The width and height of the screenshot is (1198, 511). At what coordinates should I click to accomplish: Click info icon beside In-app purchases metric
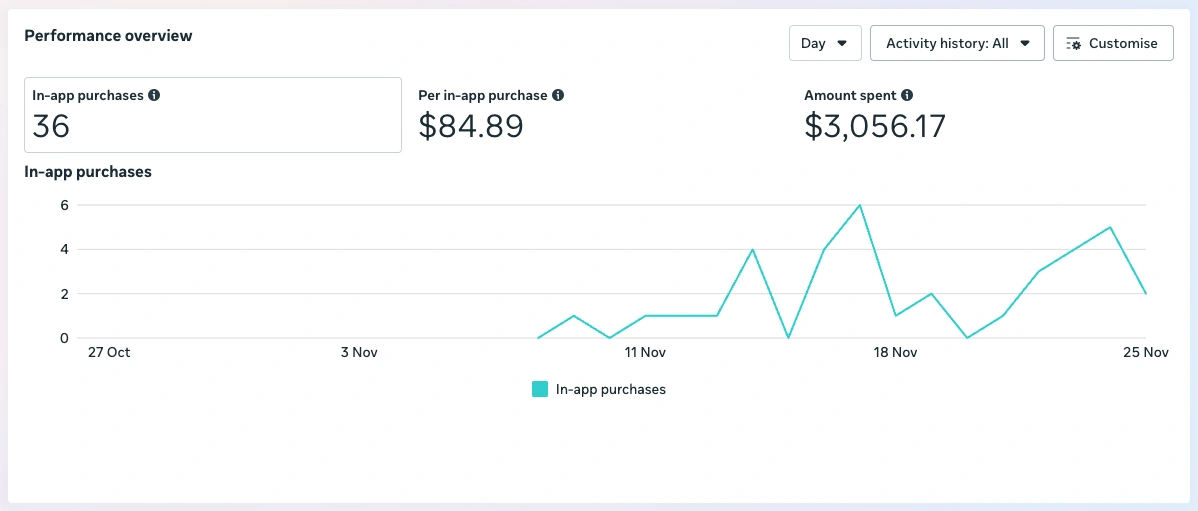pos(154,96)
